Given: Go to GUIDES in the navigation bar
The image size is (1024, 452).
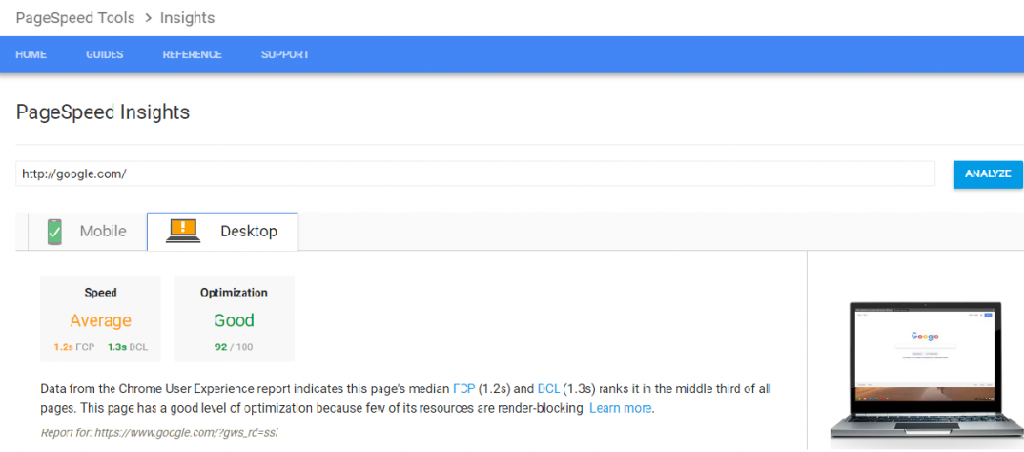Looking at the screenshot, I should point(105,54).
